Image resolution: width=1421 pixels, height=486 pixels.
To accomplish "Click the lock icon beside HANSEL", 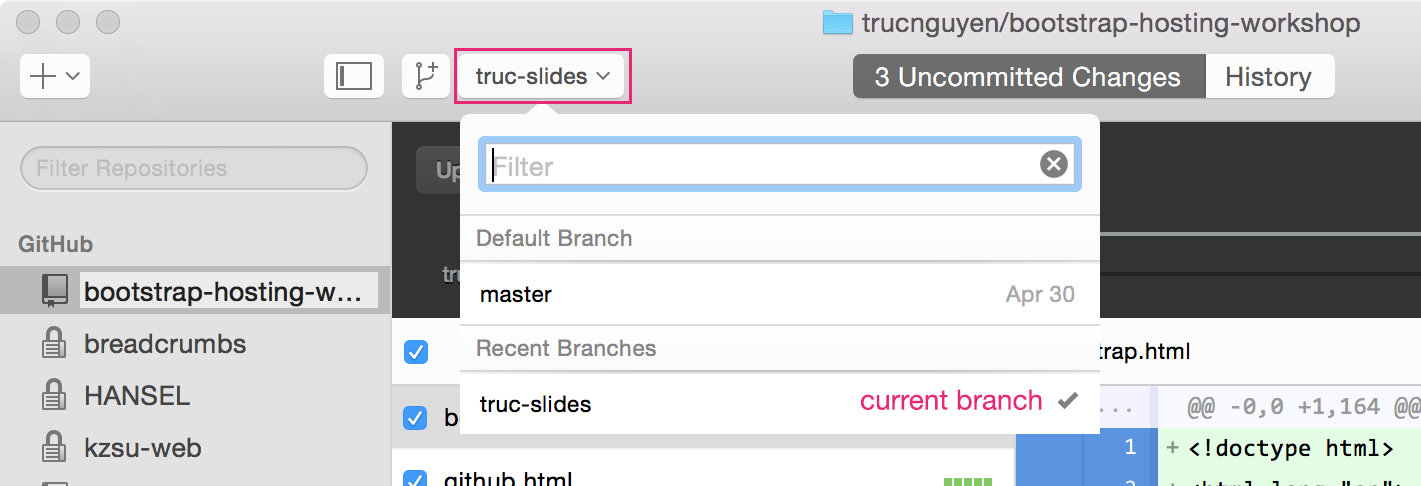I will (x=53, y=396).
